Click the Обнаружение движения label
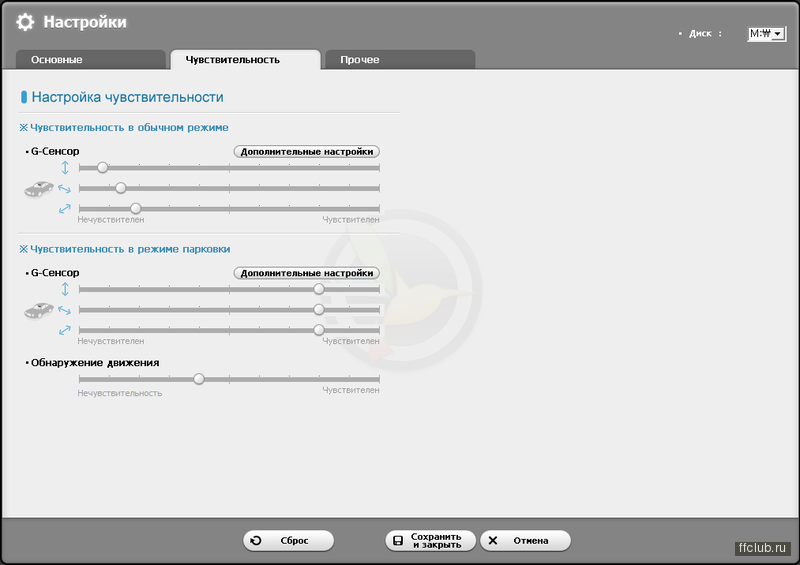Screen dimensions: 800x565 (95, 363)
